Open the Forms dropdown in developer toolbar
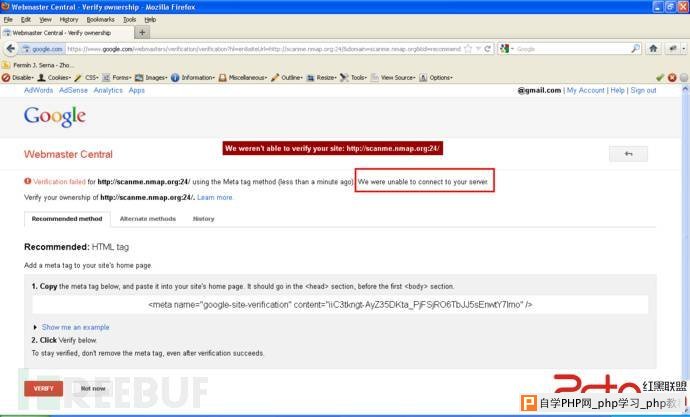This screenshot has width=690, height=417. click(117, 77)
